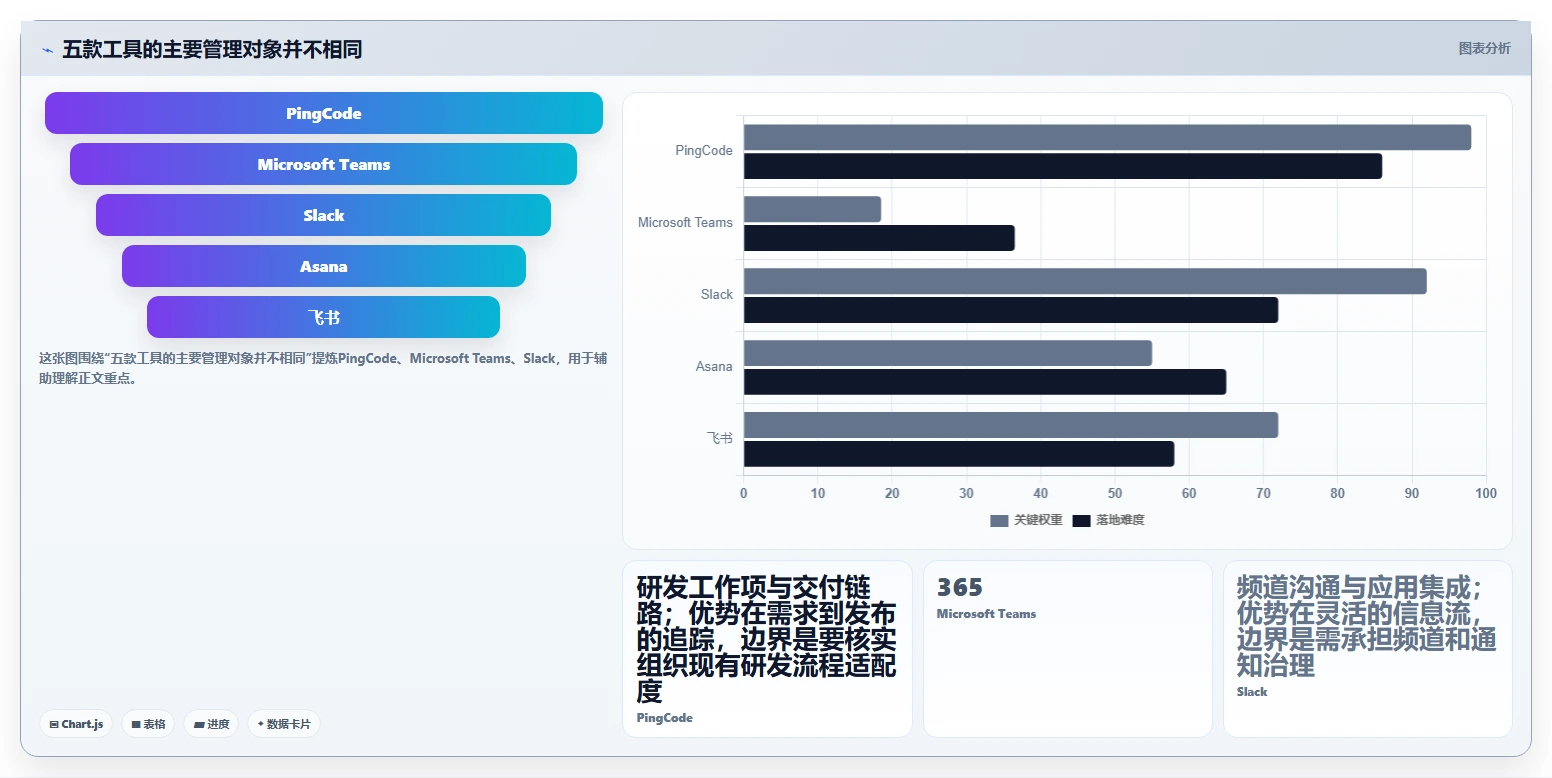Click 飞书 关键权重 gray bar
Image resolution: width=1552 pixels, height=778 pixels.
1011,425
